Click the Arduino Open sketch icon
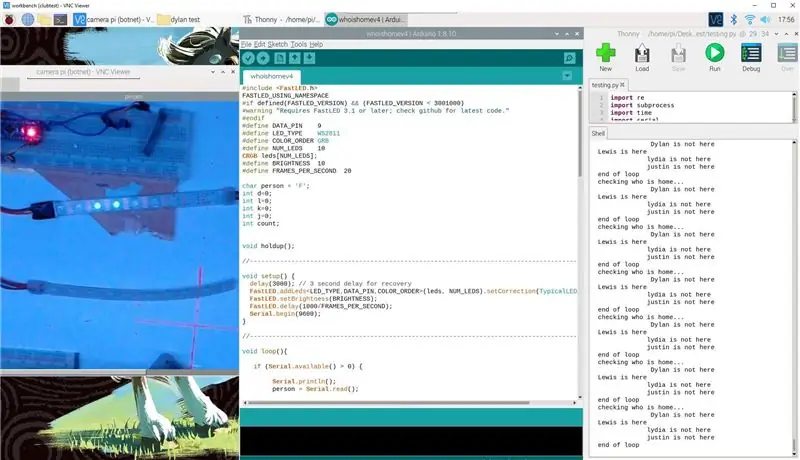Screen dimensions: 800x460 tap(294, 58)
